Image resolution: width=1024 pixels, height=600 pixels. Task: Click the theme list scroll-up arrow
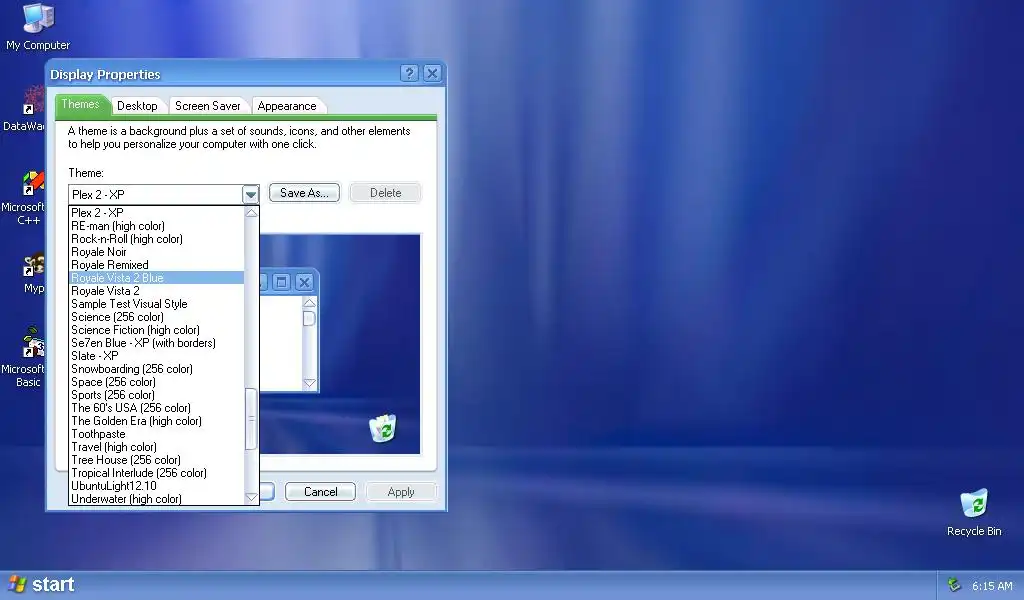tap(251, 213)
